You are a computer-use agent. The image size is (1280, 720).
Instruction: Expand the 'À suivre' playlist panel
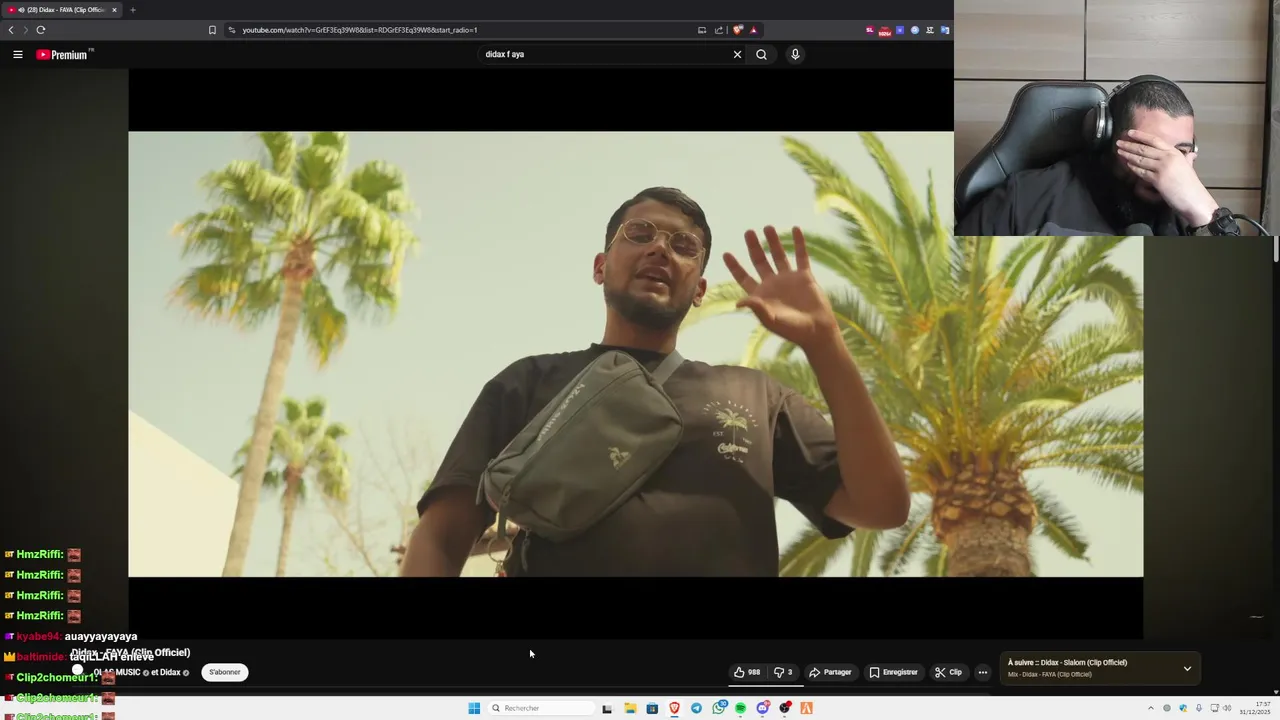pos(1187,668)
